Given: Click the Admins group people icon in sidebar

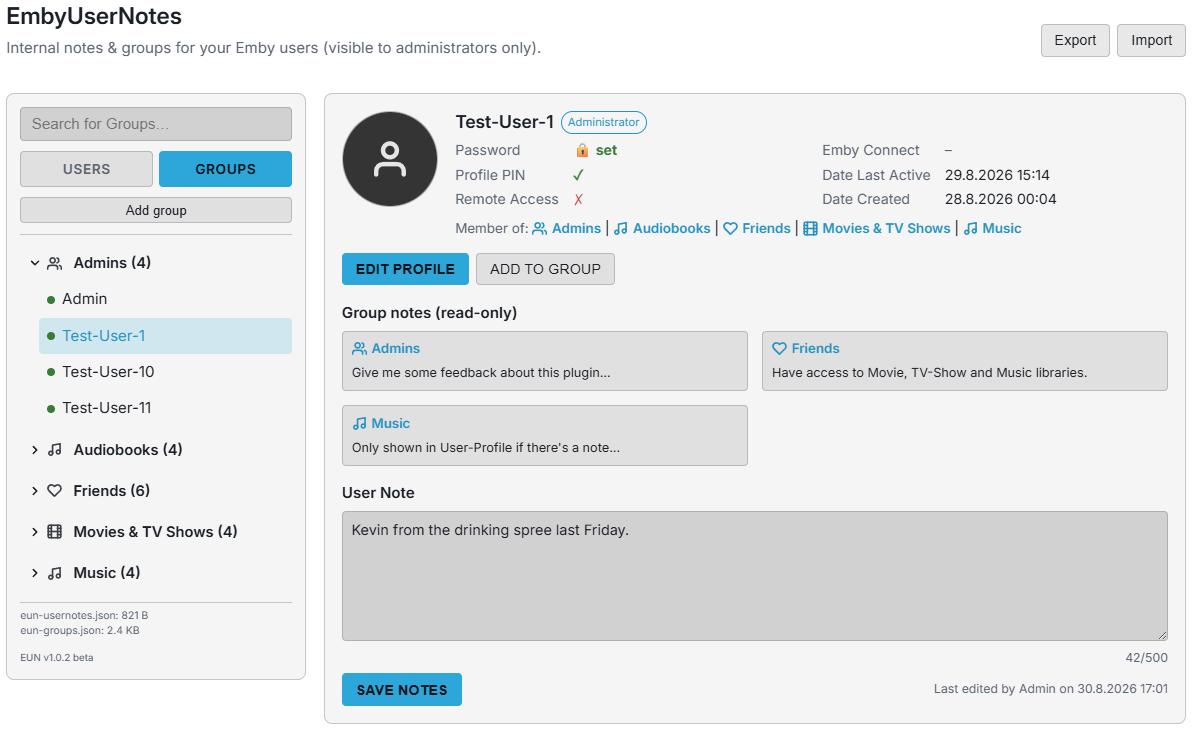Looking at the screenshot, I should point(55,263).
